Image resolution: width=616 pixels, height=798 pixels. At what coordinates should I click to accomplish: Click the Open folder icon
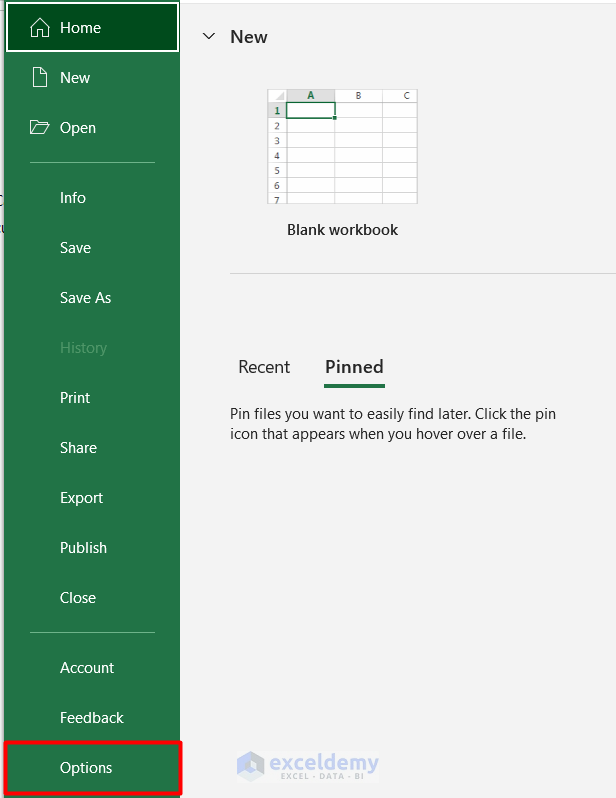pyautogui.click(x=40, y=128)
